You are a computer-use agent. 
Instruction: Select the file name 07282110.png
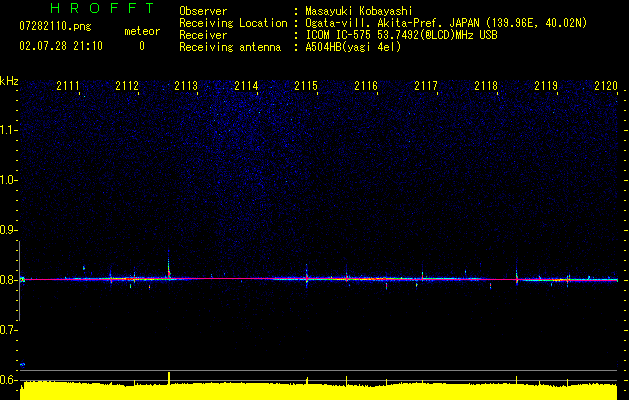(55, 26)
